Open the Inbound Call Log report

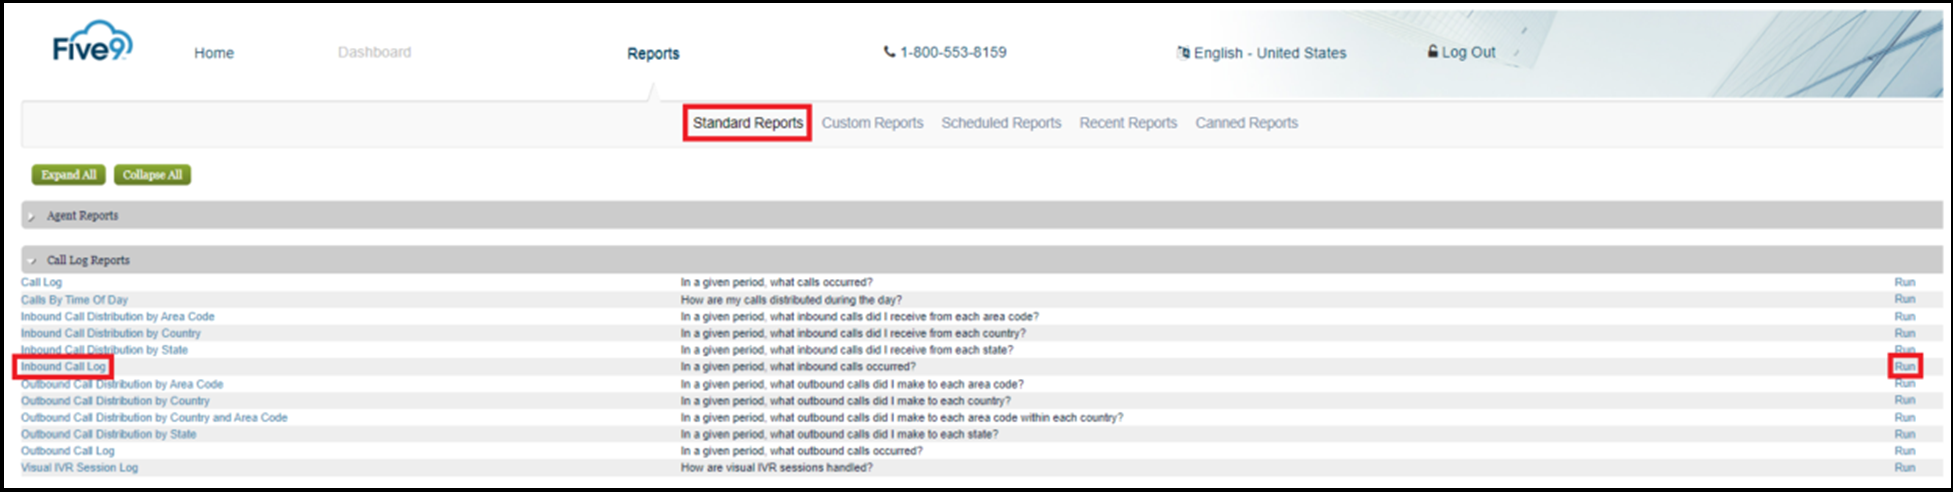63,367
